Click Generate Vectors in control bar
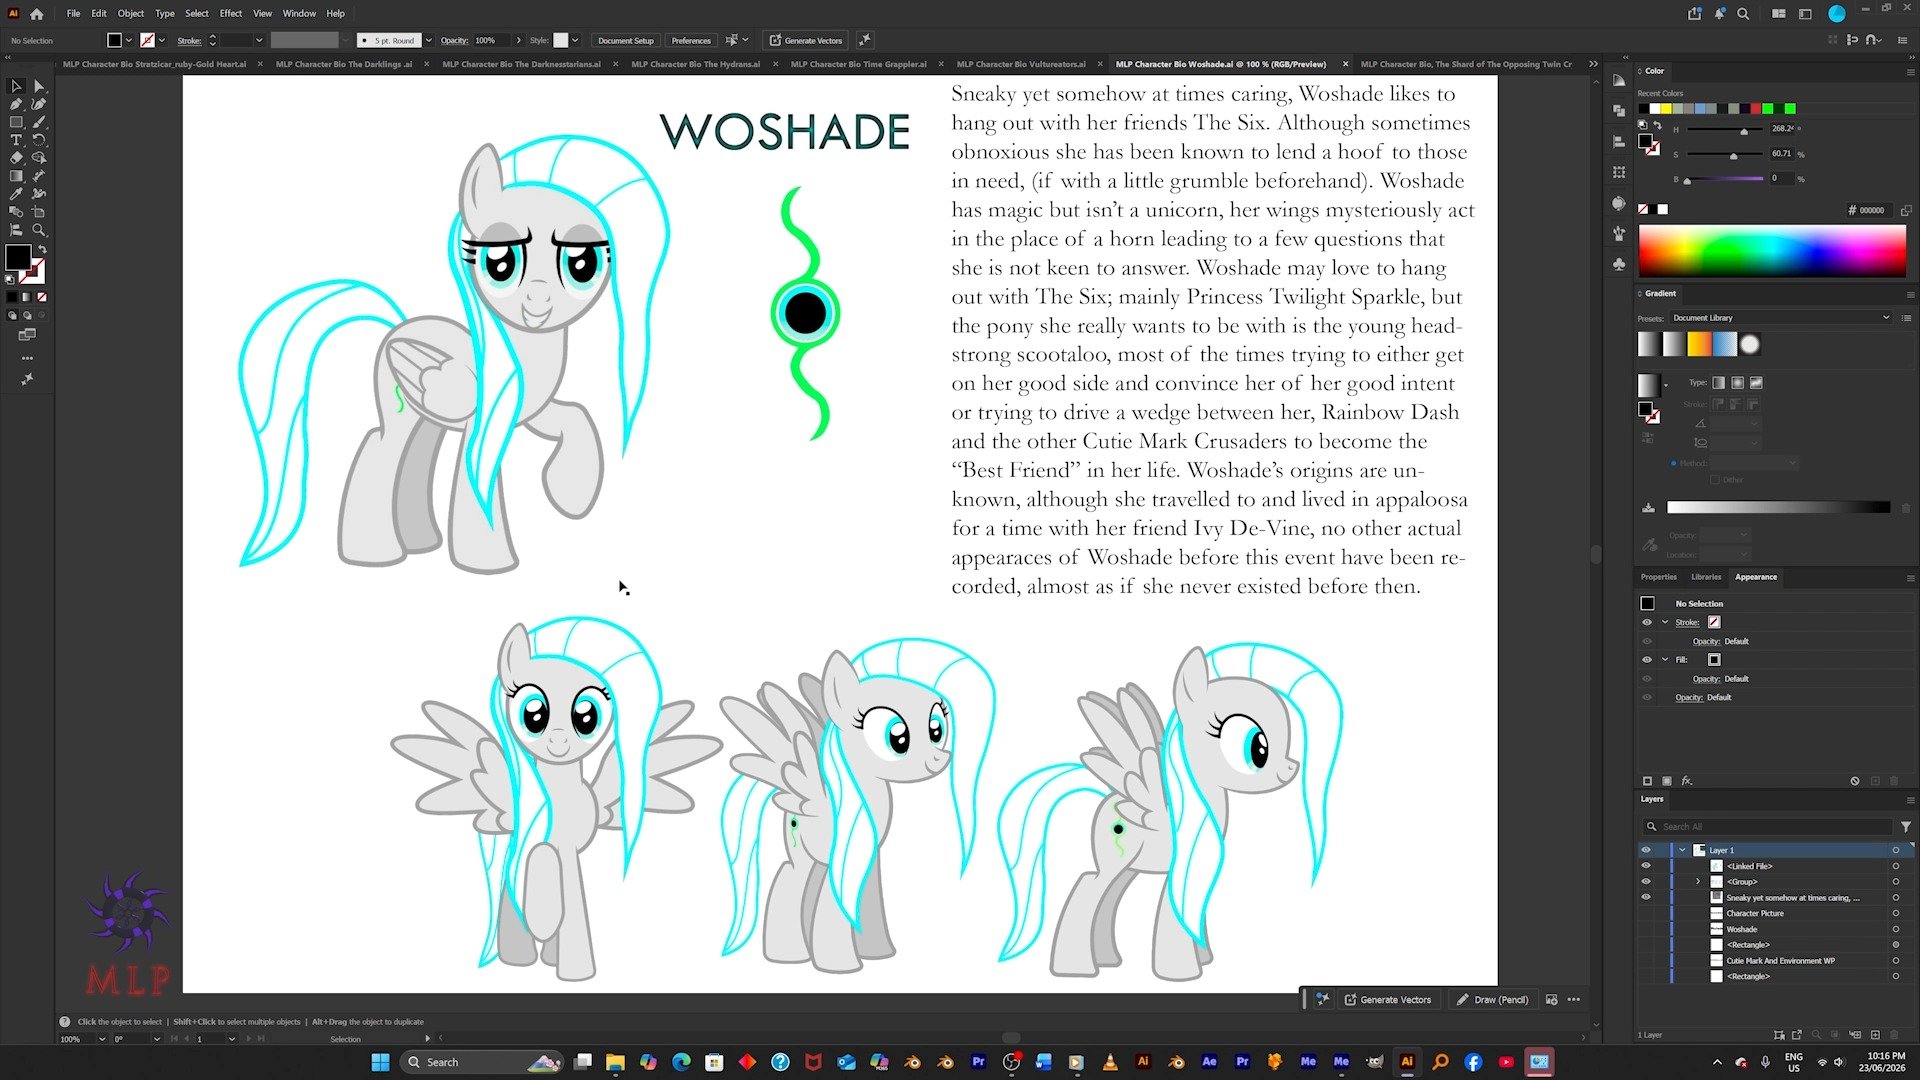Image resolution: width=1920 pixels, height=1080 pixels. (x=806, y=41)
